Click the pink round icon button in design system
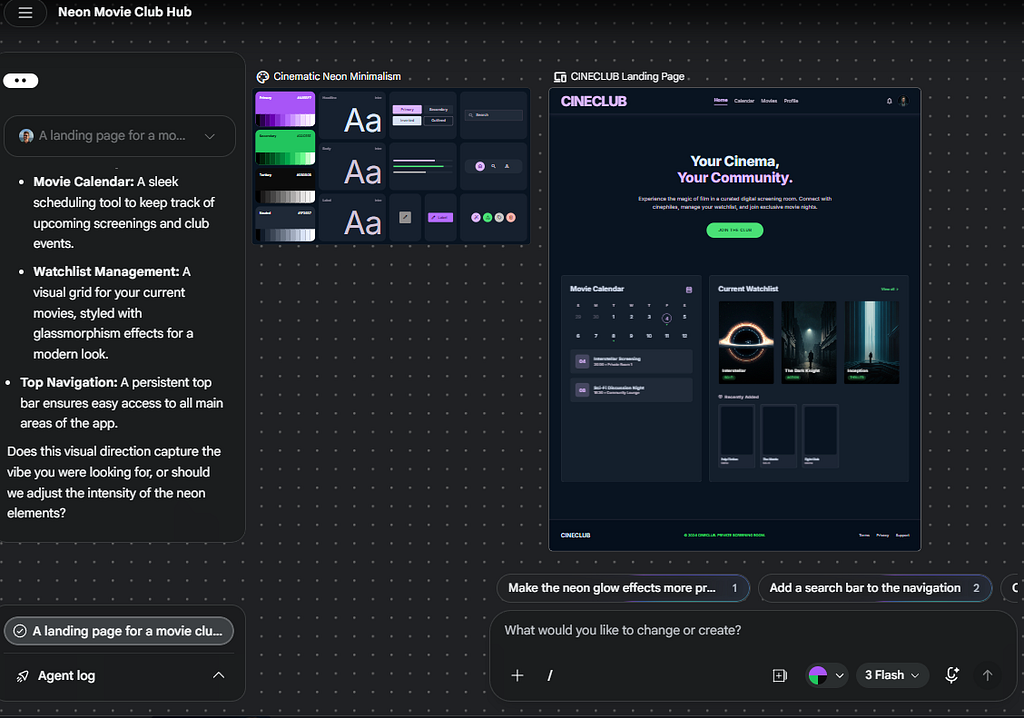Image resolution: width=1024 pixels, height=718 pixels. (x=511, y=218)
